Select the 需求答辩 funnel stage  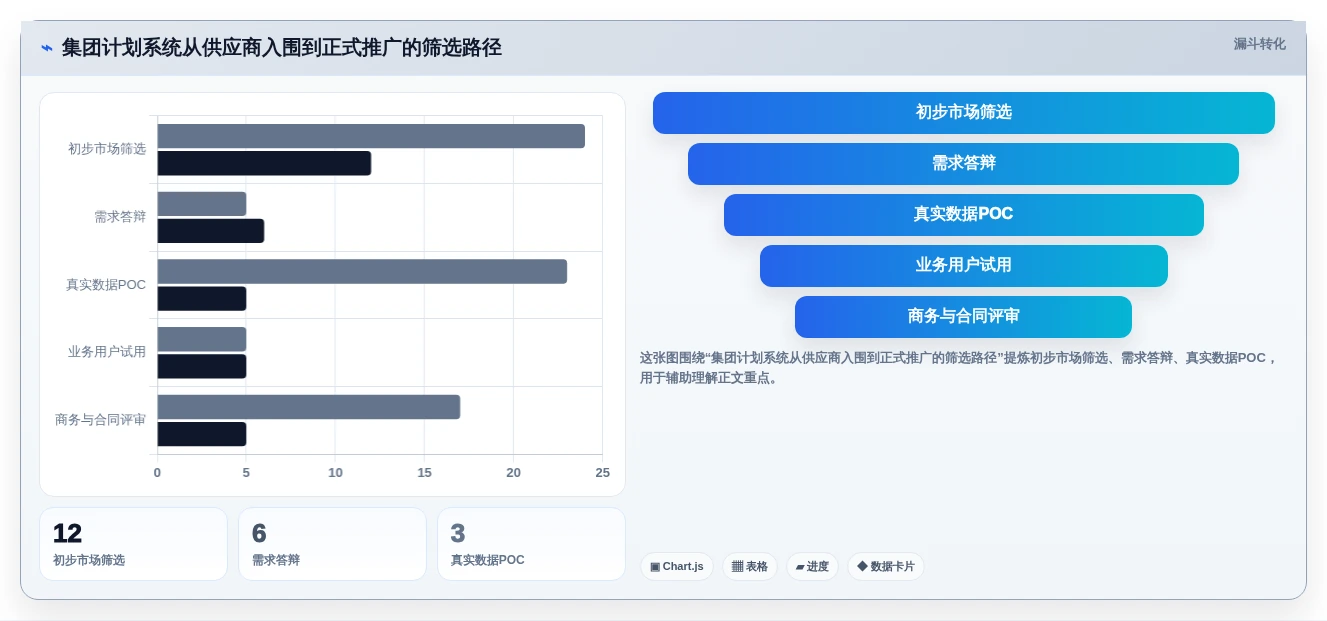964,164
